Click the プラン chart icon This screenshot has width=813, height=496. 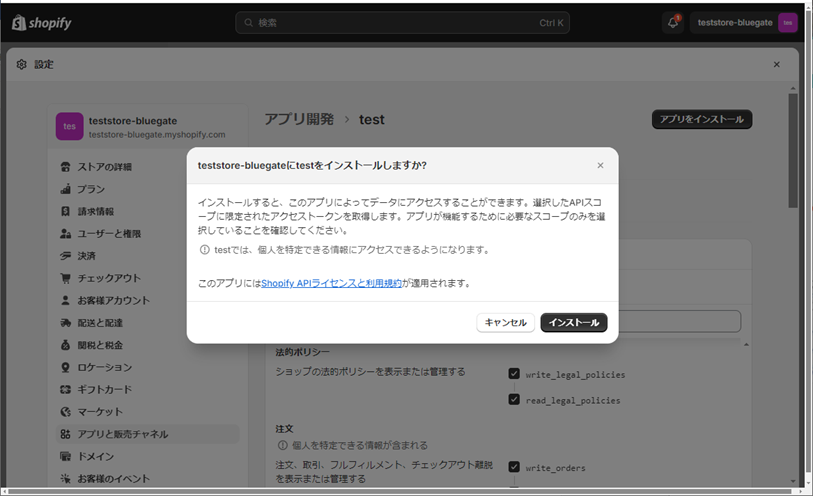66,189
